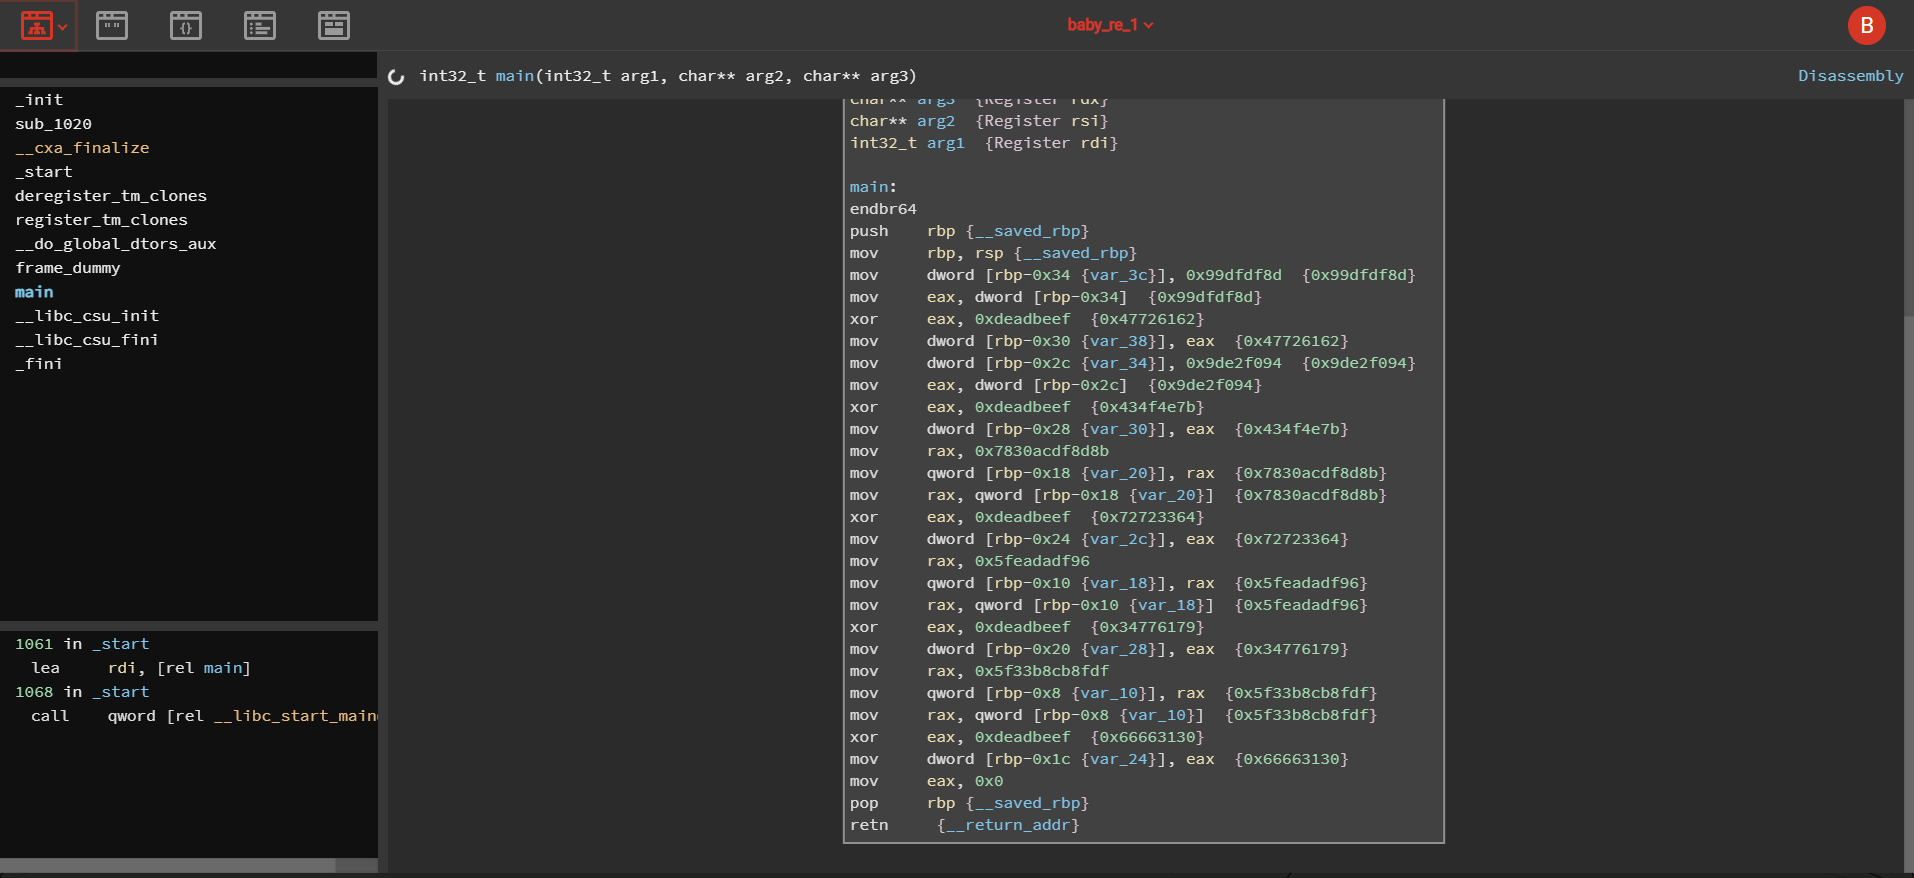
Task: Click the xor line annotated 0x47726162
Action: pos(1027,319)
